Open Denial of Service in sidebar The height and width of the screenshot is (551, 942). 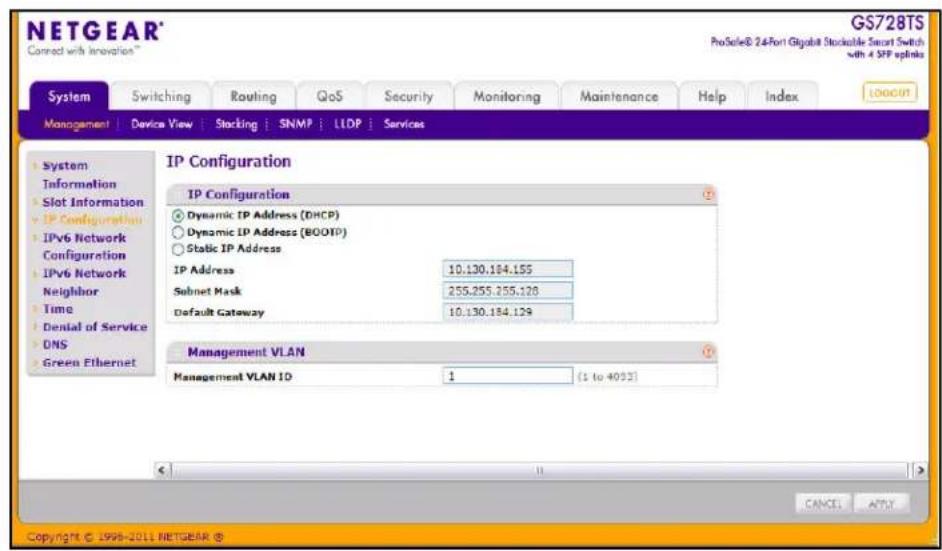coord(95,327)
